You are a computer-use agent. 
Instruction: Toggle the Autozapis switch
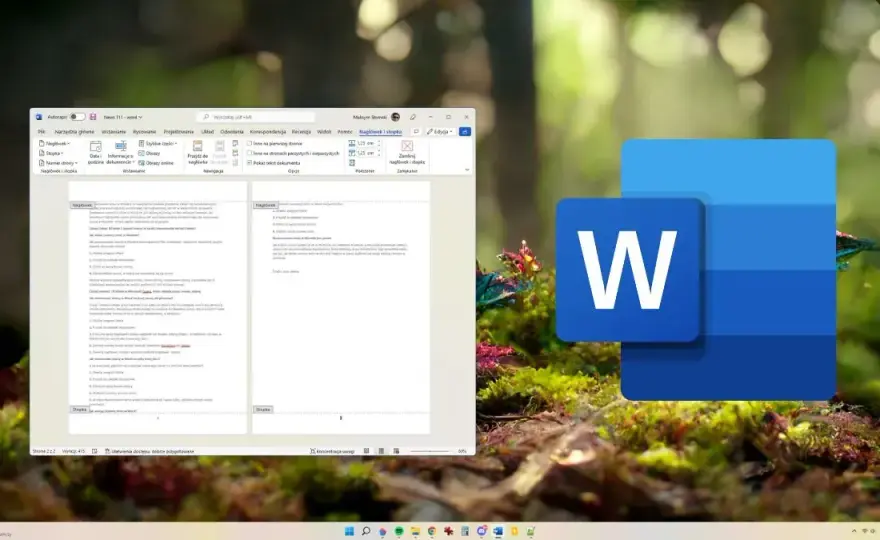click(77, 117)
